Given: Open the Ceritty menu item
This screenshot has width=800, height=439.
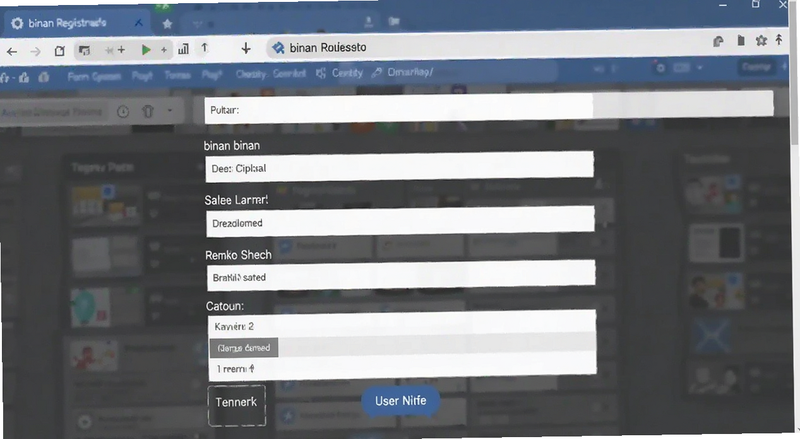Looking at the screenshot, I should 347,73.
